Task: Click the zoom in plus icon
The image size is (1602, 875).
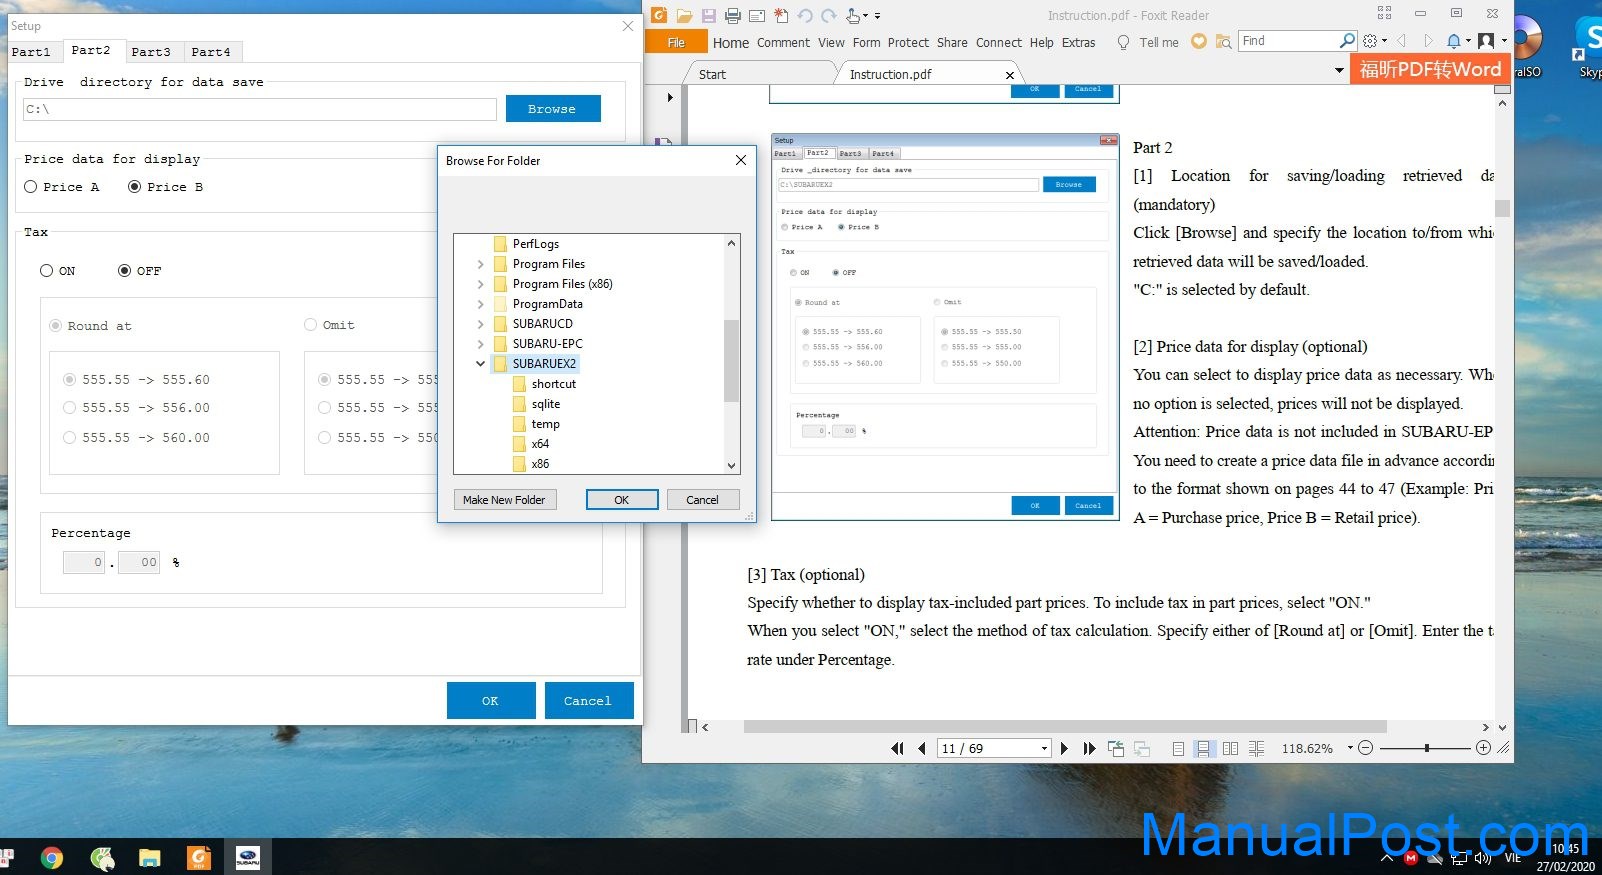Action: pos(1483,748)
